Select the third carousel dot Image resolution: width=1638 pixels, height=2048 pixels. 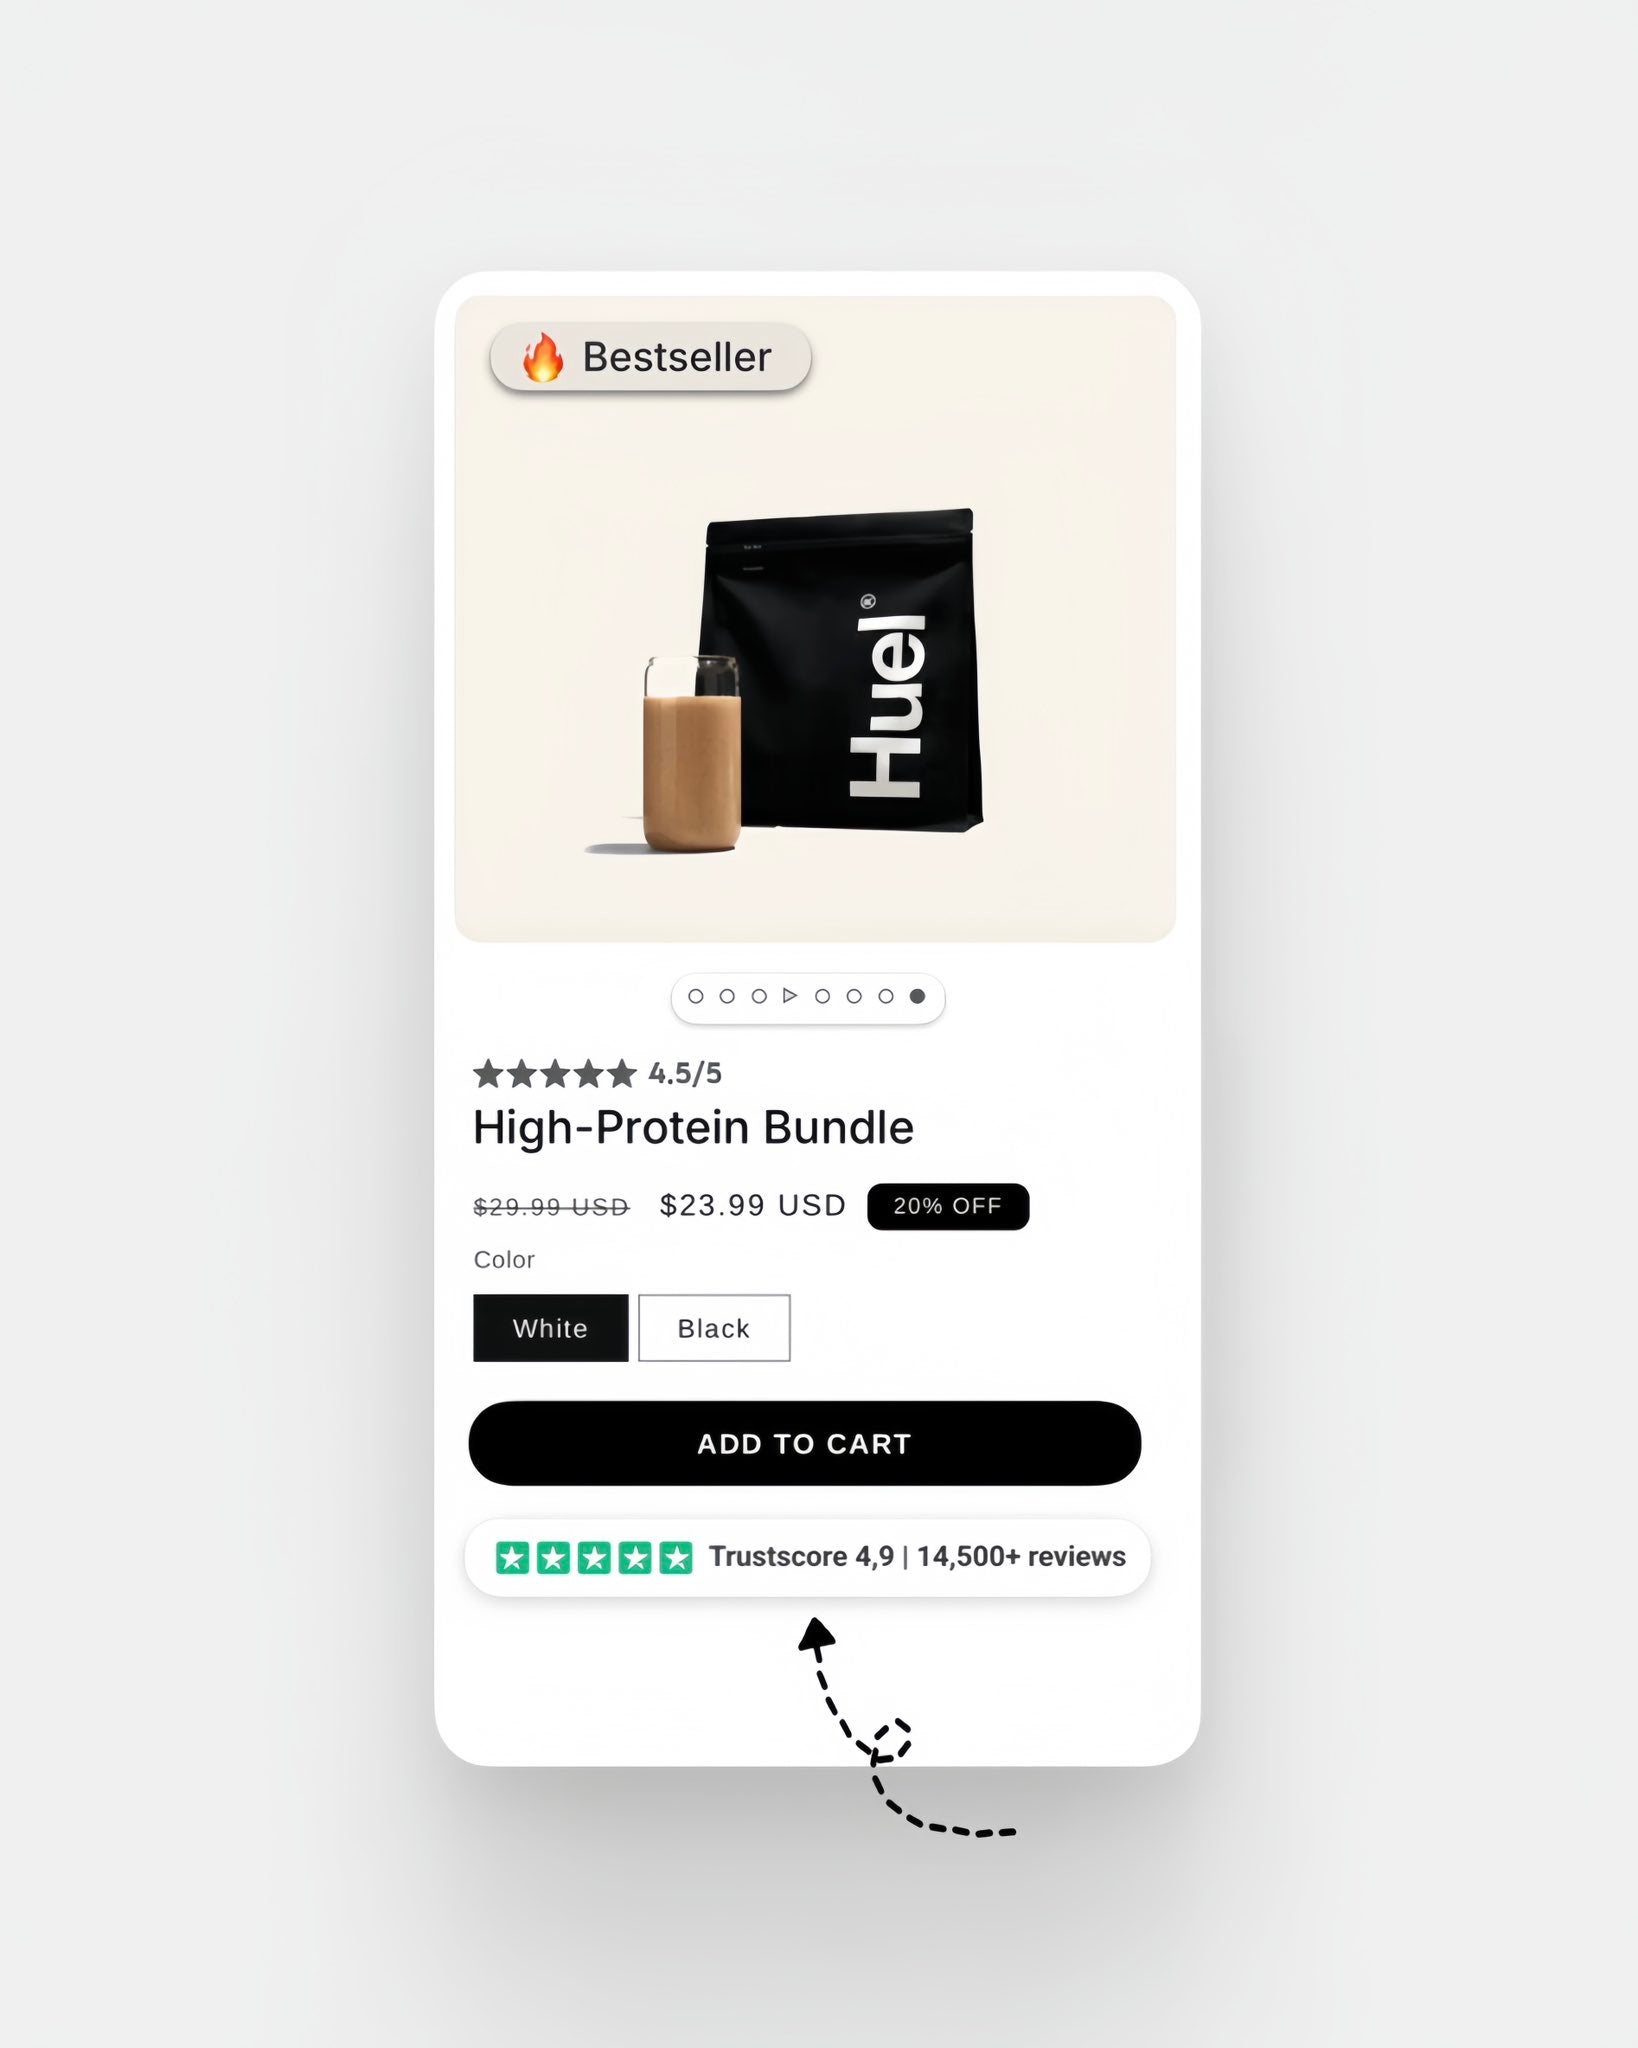click(759, 996)
